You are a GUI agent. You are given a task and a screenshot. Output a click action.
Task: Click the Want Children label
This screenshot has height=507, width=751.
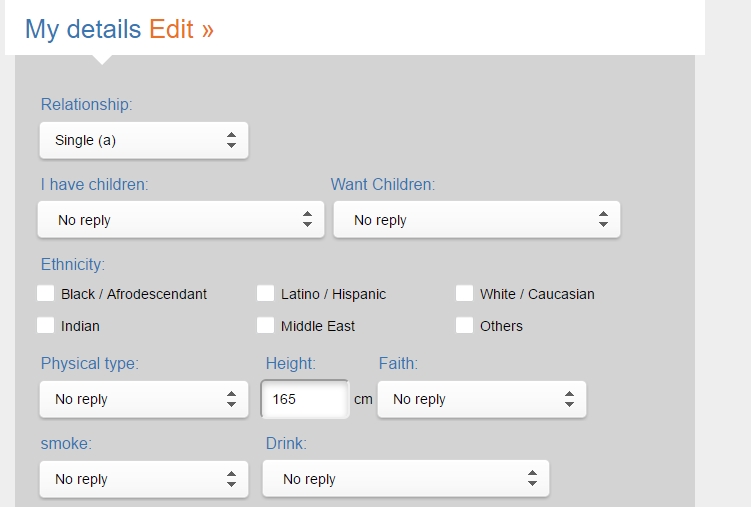click(x=382, y=184)
